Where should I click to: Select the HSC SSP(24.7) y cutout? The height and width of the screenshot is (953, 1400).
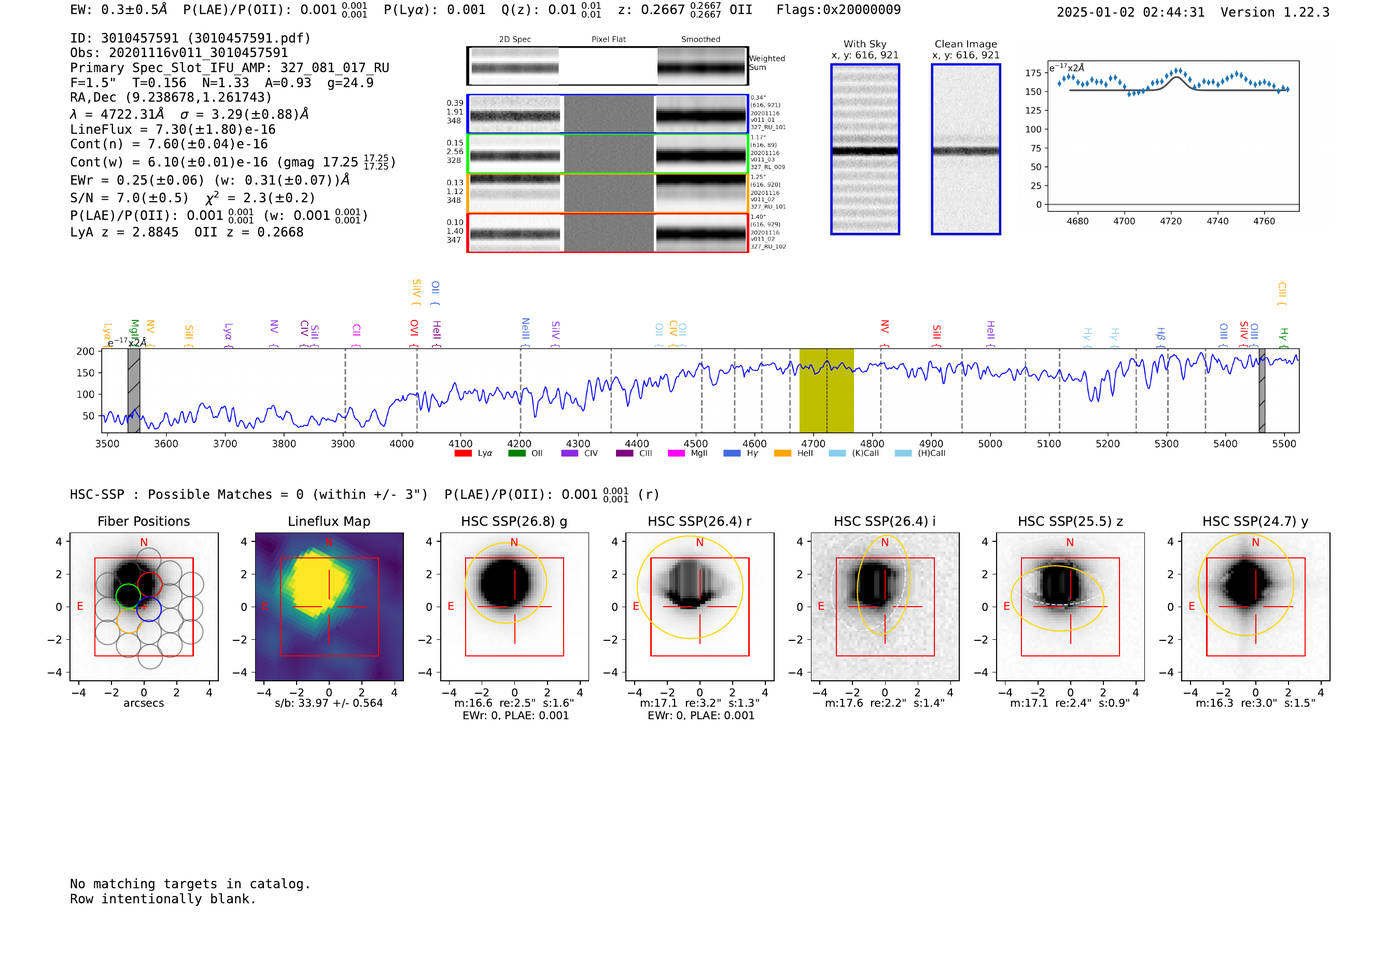(1256, 607)
